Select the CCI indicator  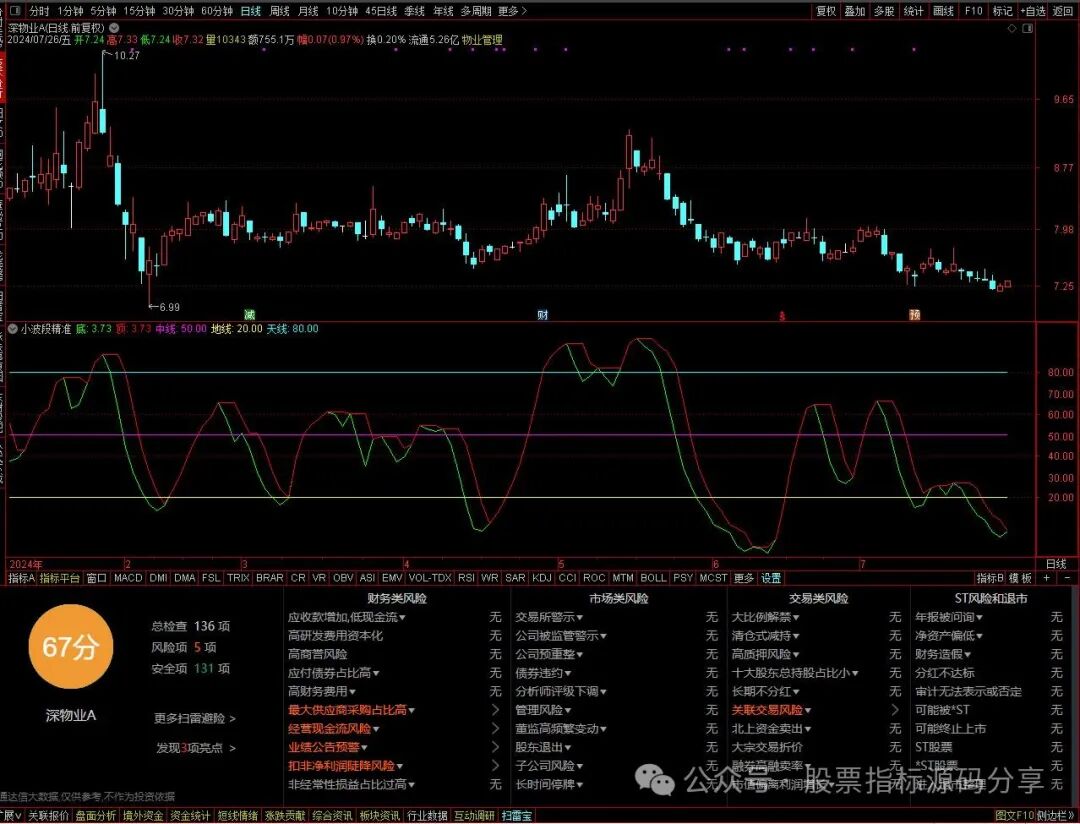click(x=568, y=578)
